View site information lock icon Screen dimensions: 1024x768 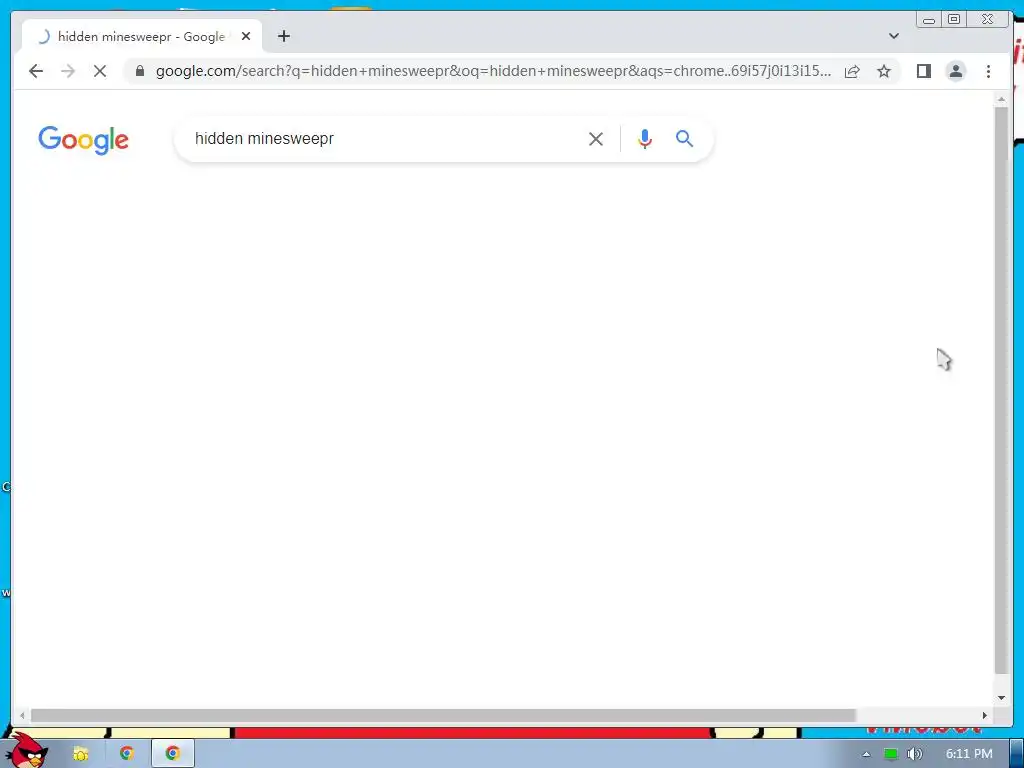[140, 71]
